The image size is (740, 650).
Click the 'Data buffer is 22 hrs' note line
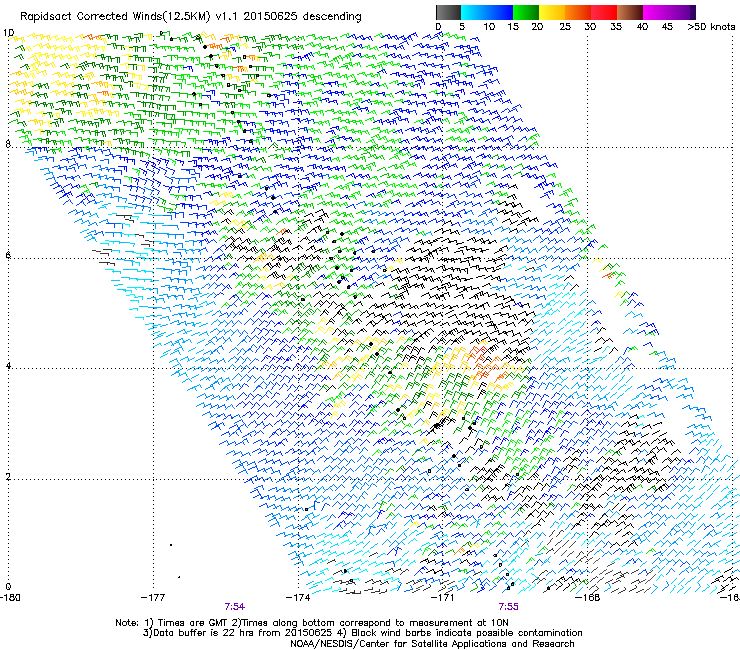pos(362,633)
